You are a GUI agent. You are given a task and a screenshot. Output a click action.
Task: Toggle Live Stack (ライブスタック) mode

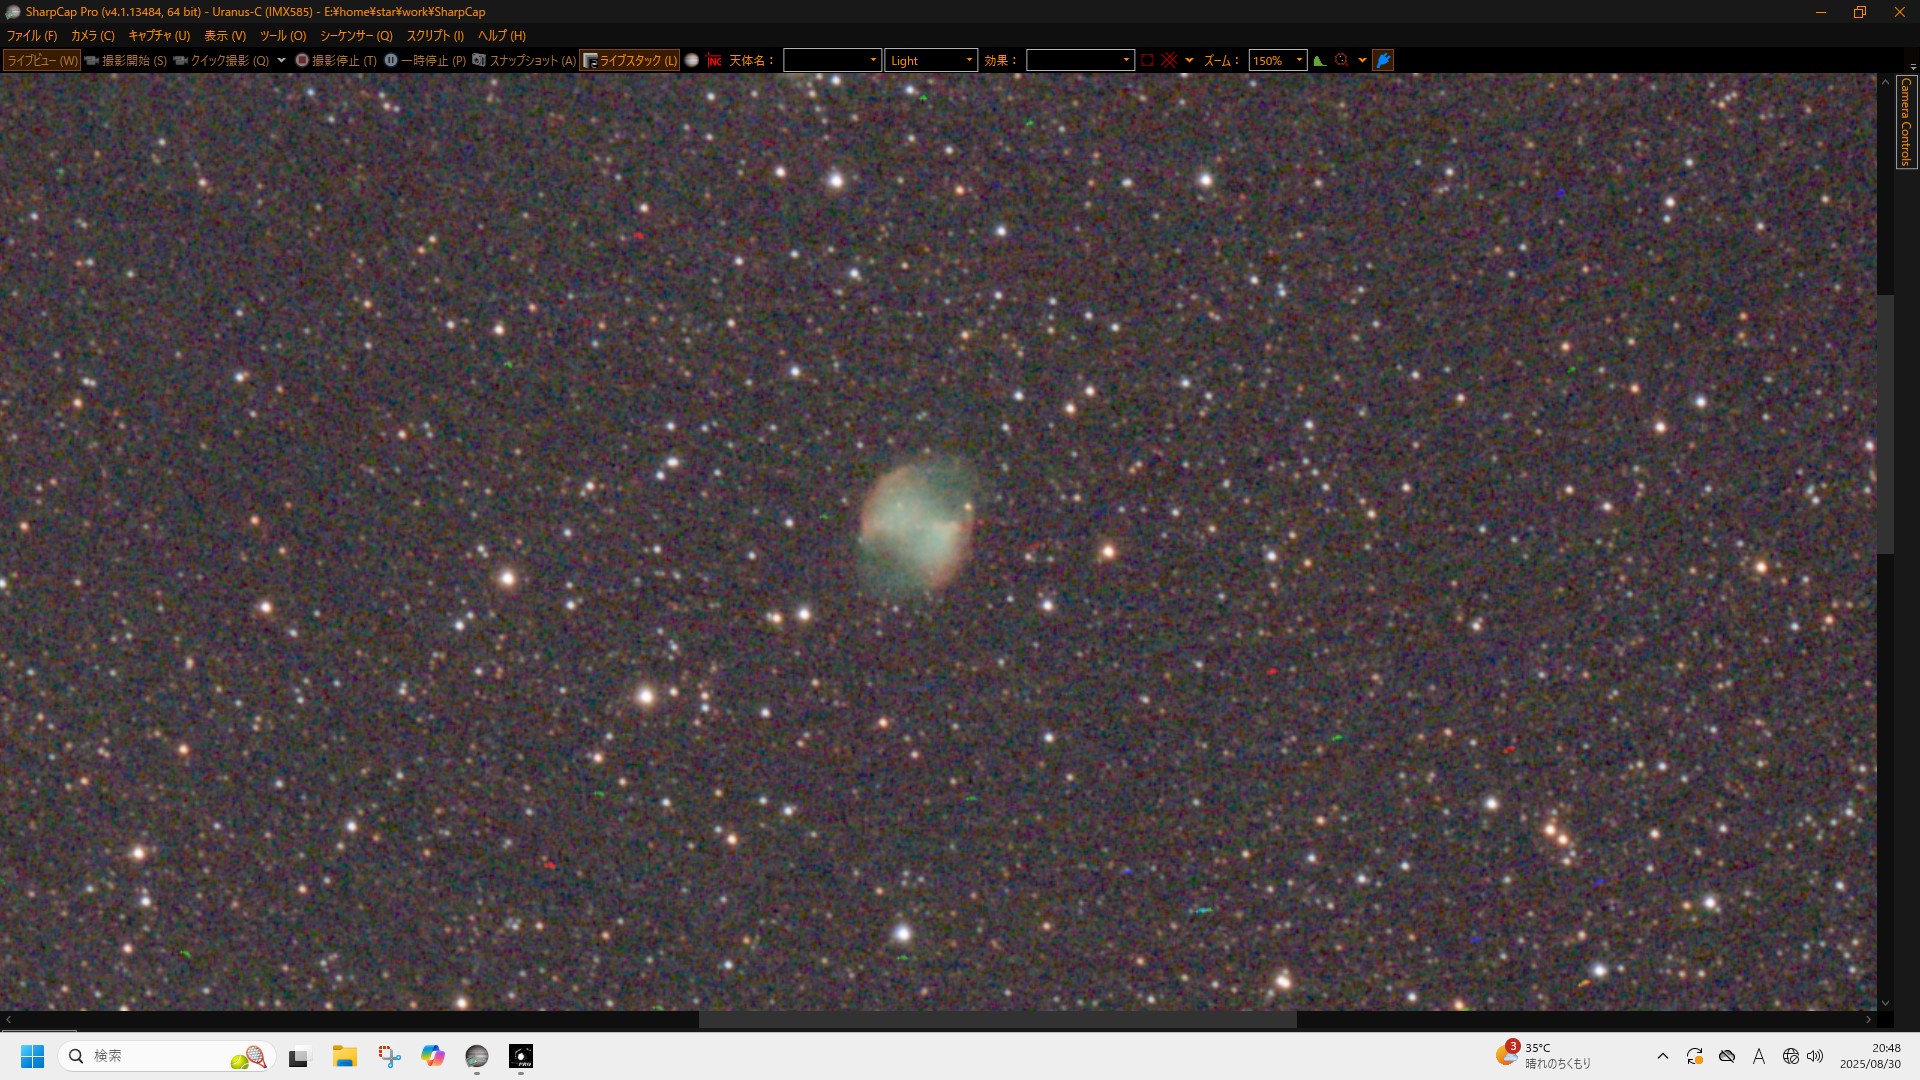point(630,60)
